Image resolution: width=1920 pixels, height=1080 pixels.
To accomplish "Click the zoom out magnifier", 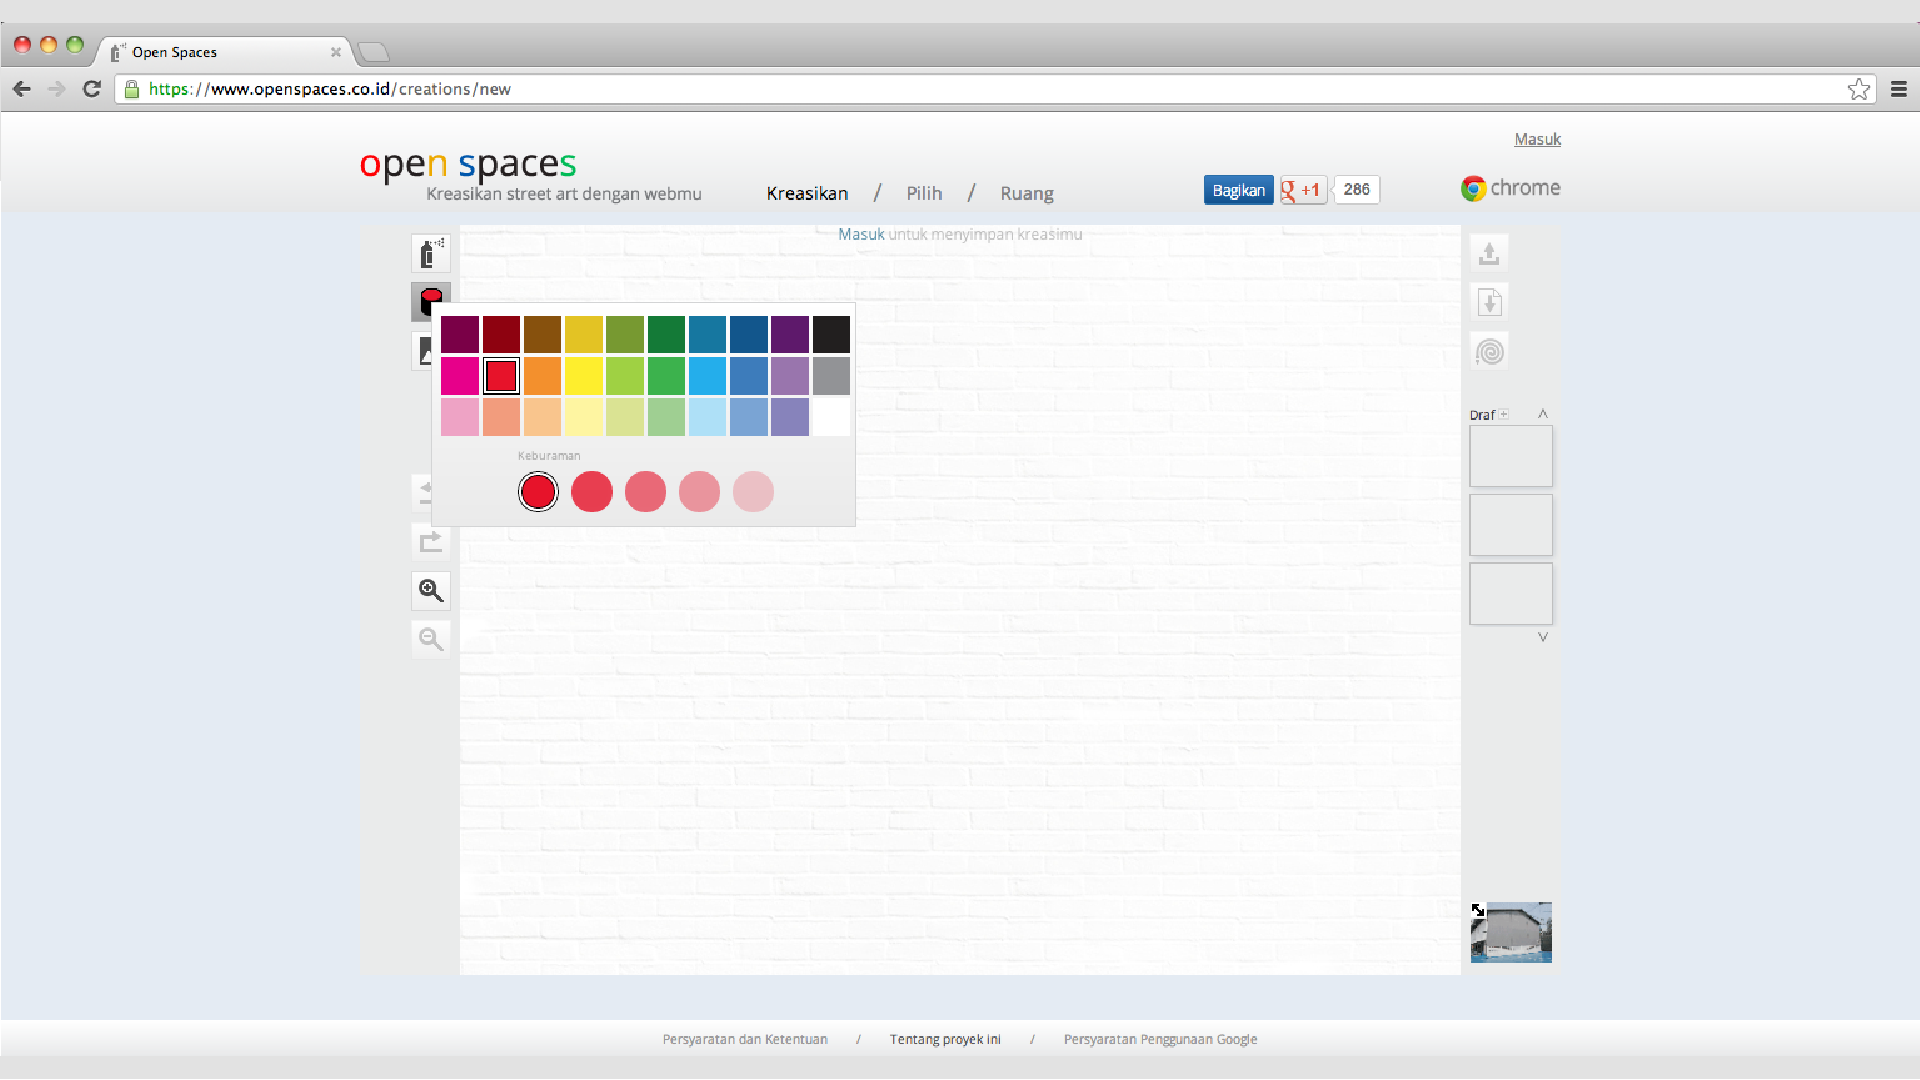I will click(431, 639).
